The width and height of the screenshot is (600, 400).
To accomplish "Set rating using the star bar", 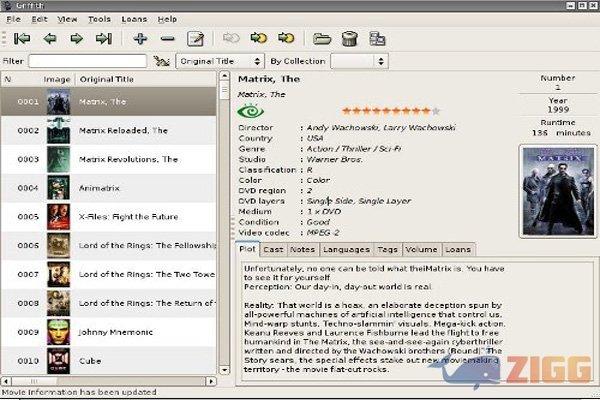I will click(391, 110).
